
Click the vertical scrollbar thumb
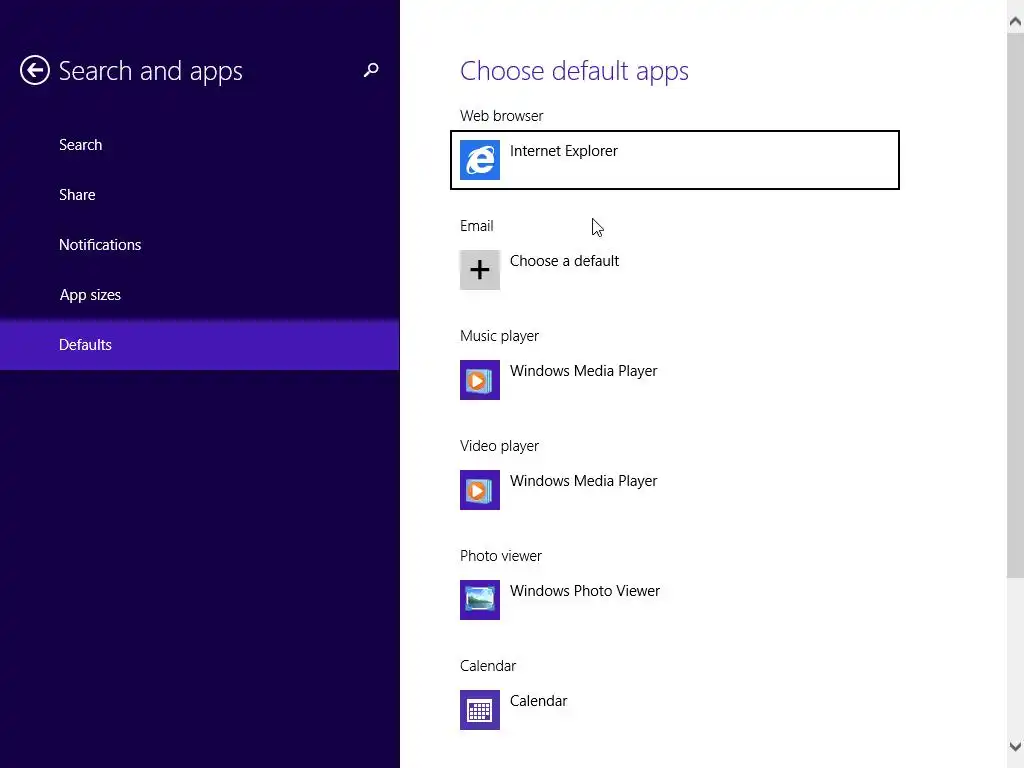coord(1015,306)
